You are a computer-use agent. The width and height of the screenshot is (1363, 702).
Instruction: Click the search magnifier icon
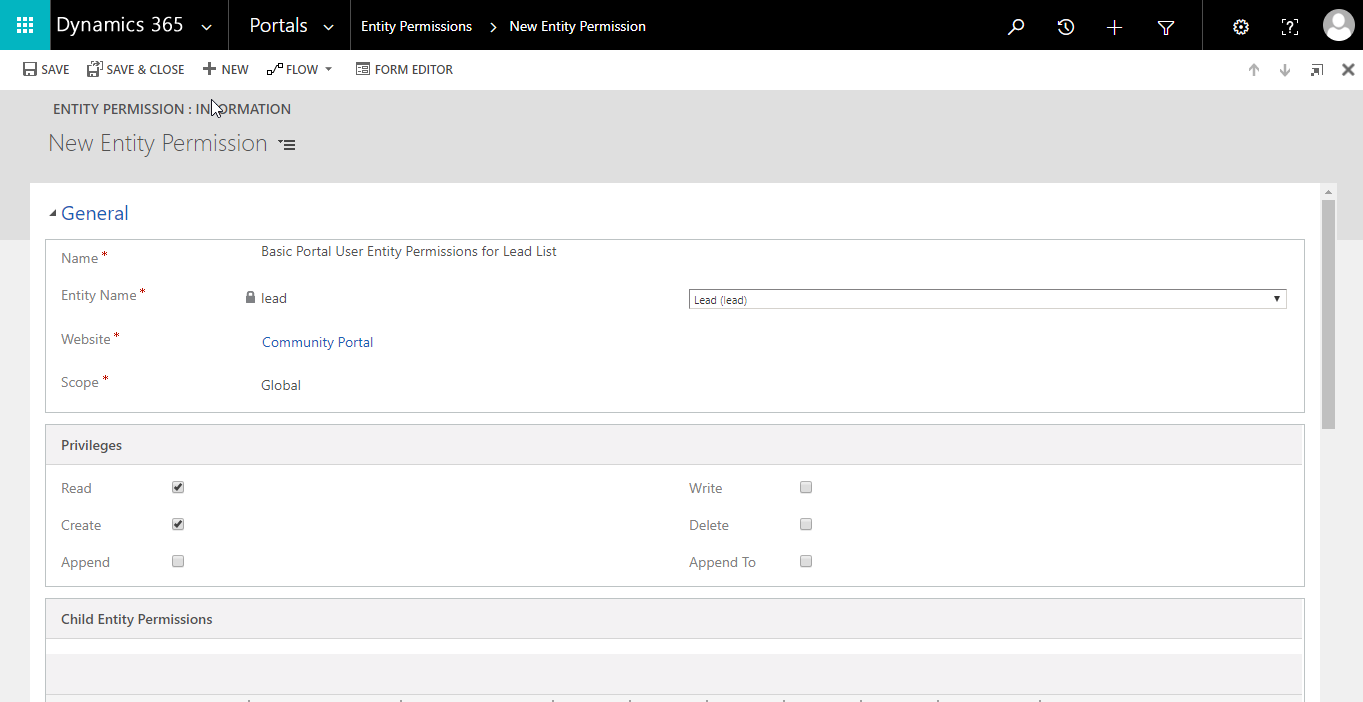coord(1016,27)
